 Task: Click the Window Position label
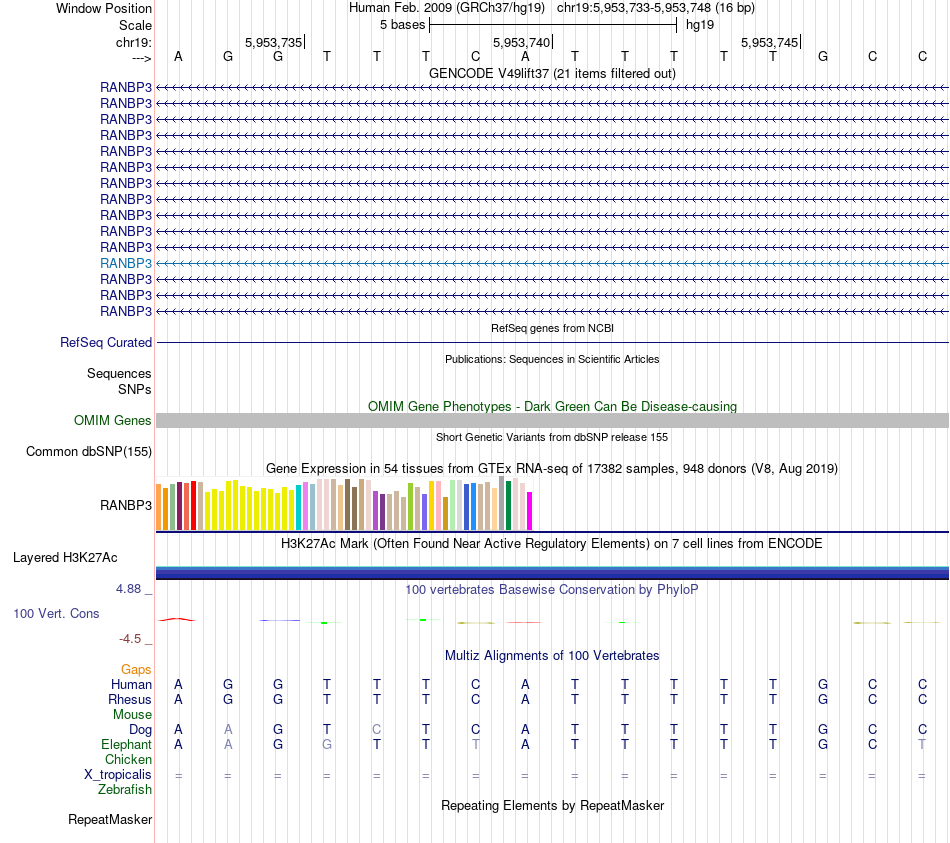tap(104, 8)
